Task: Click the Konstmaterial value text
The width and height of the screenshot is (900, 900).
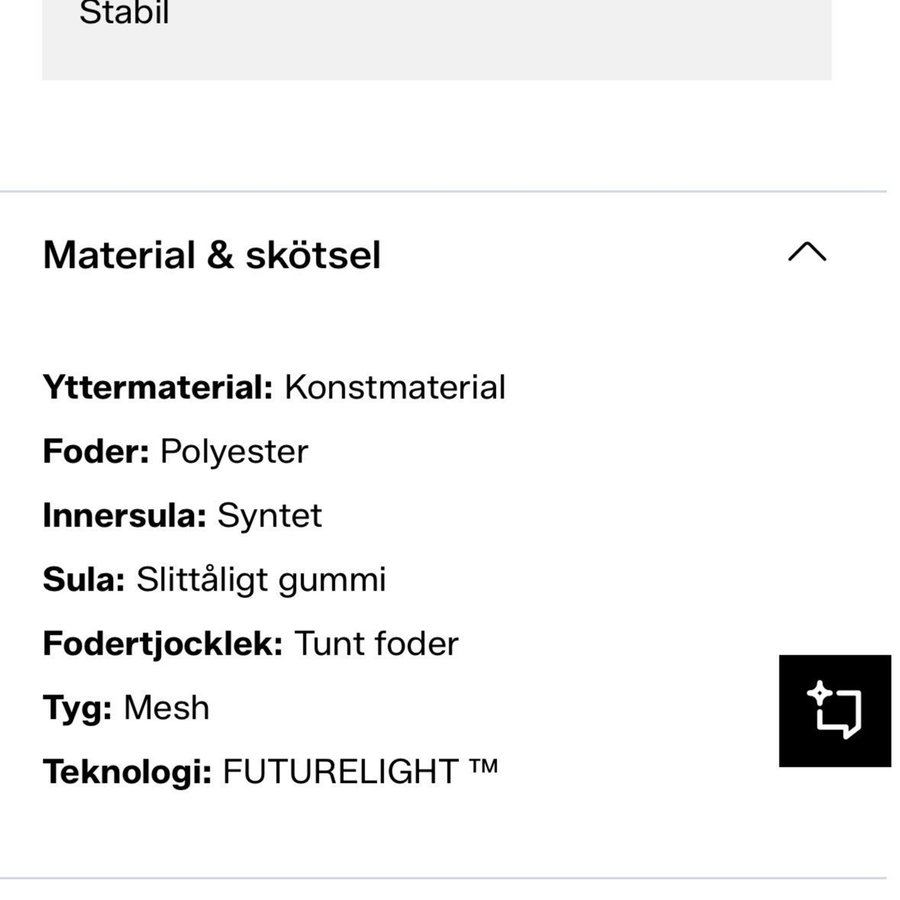Action: [395, 387]
